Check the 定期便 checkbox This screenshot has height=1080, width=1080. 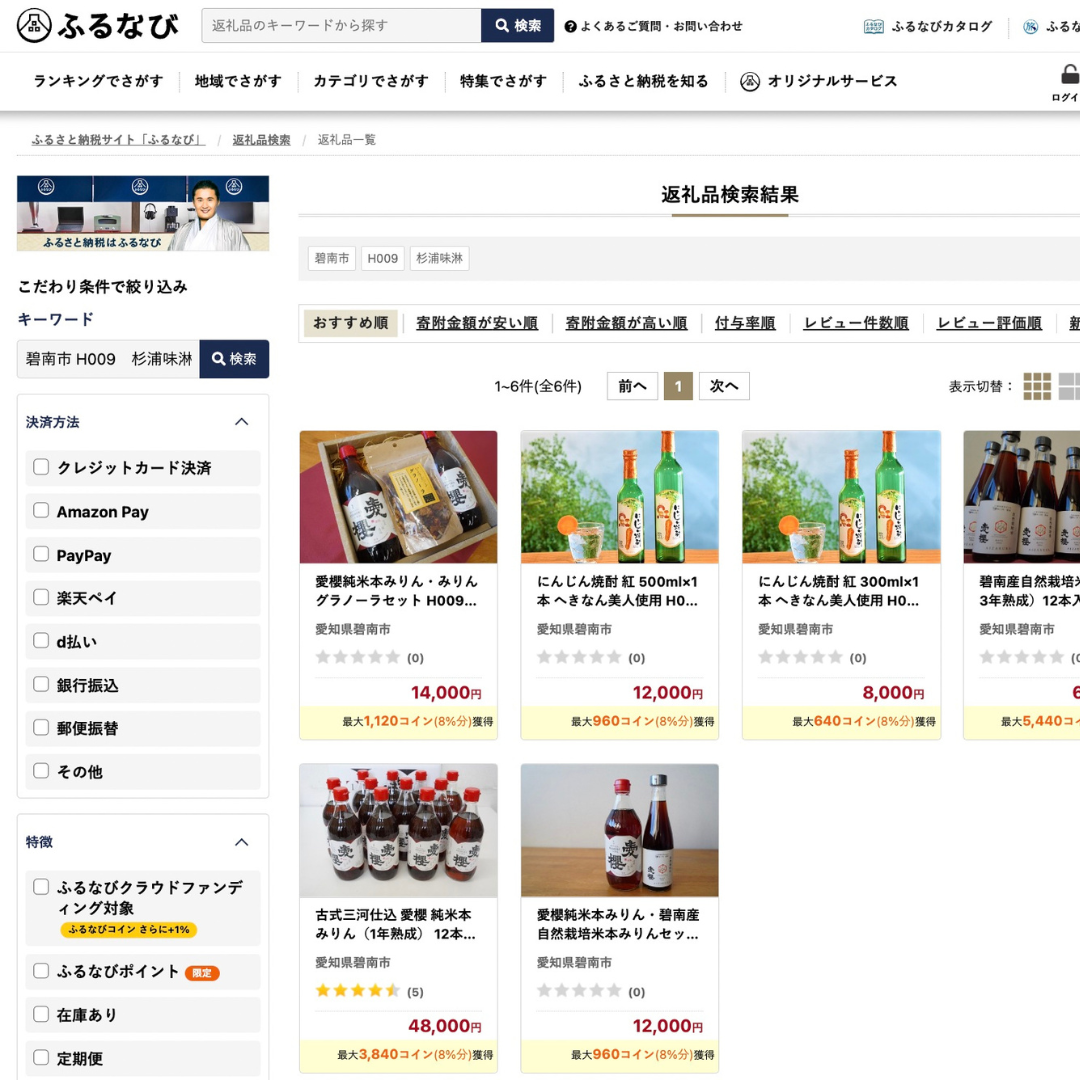coord(41,1057)
